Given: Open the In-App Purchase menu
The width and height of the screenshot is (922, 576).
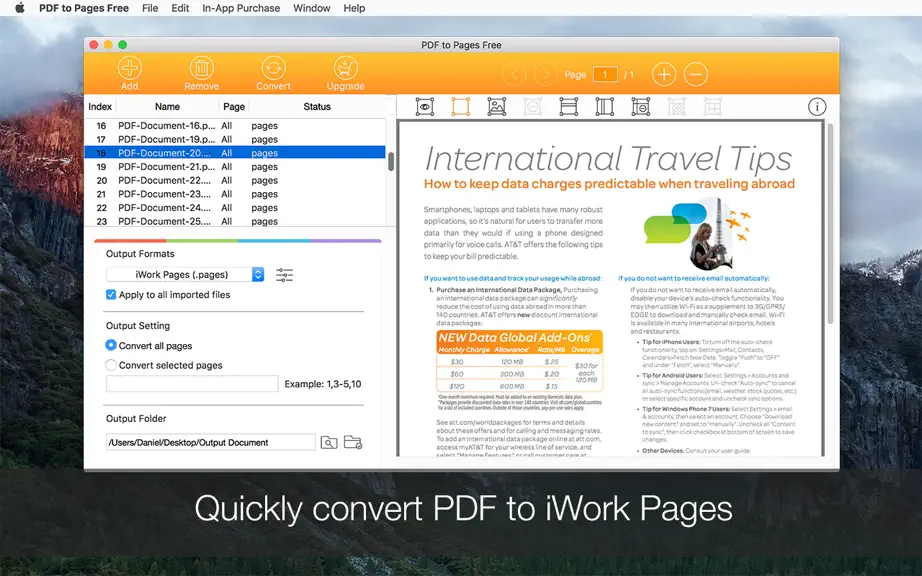Looking at the screenshot, I should (241, 8).
